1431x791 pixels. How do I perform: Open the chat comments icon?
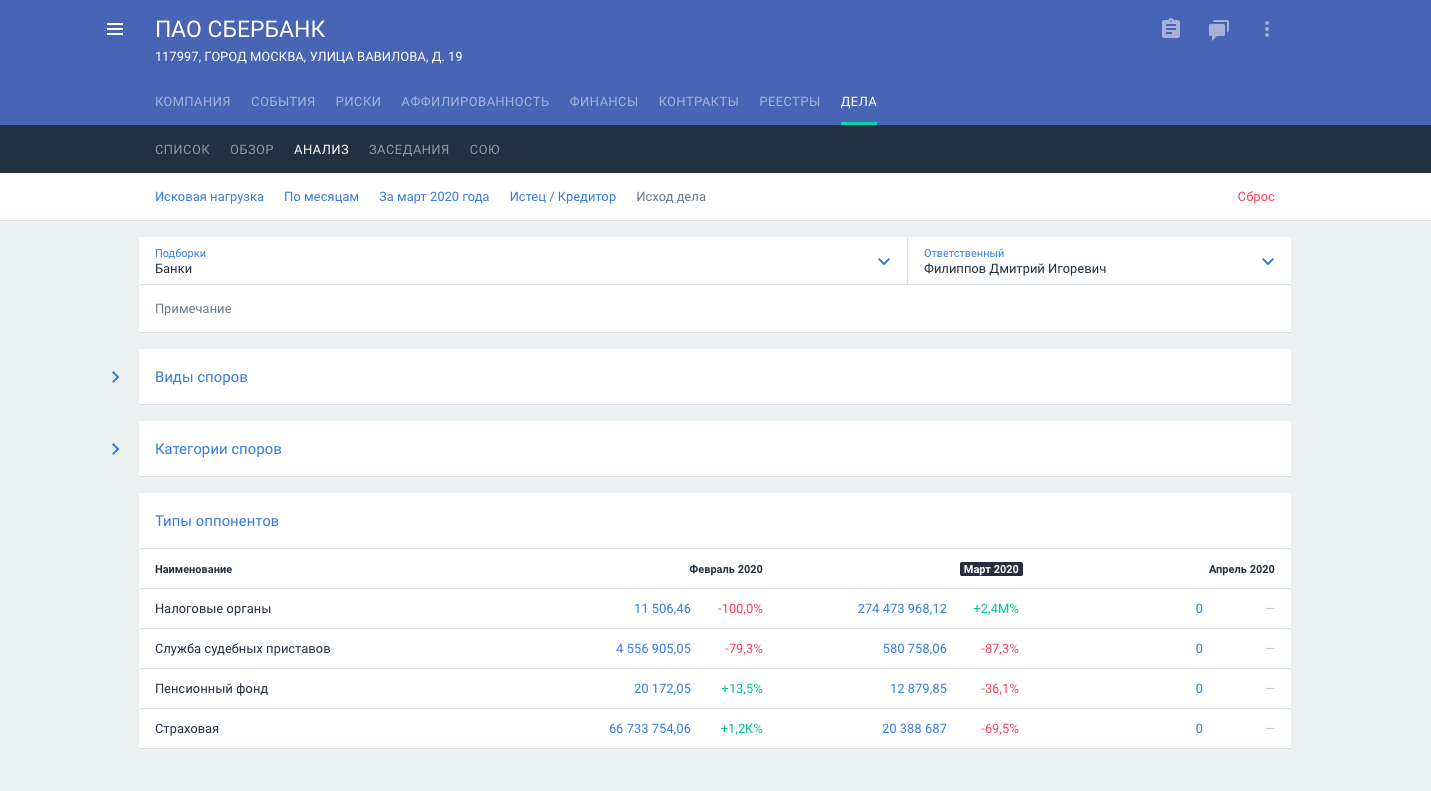(1218, 30)
